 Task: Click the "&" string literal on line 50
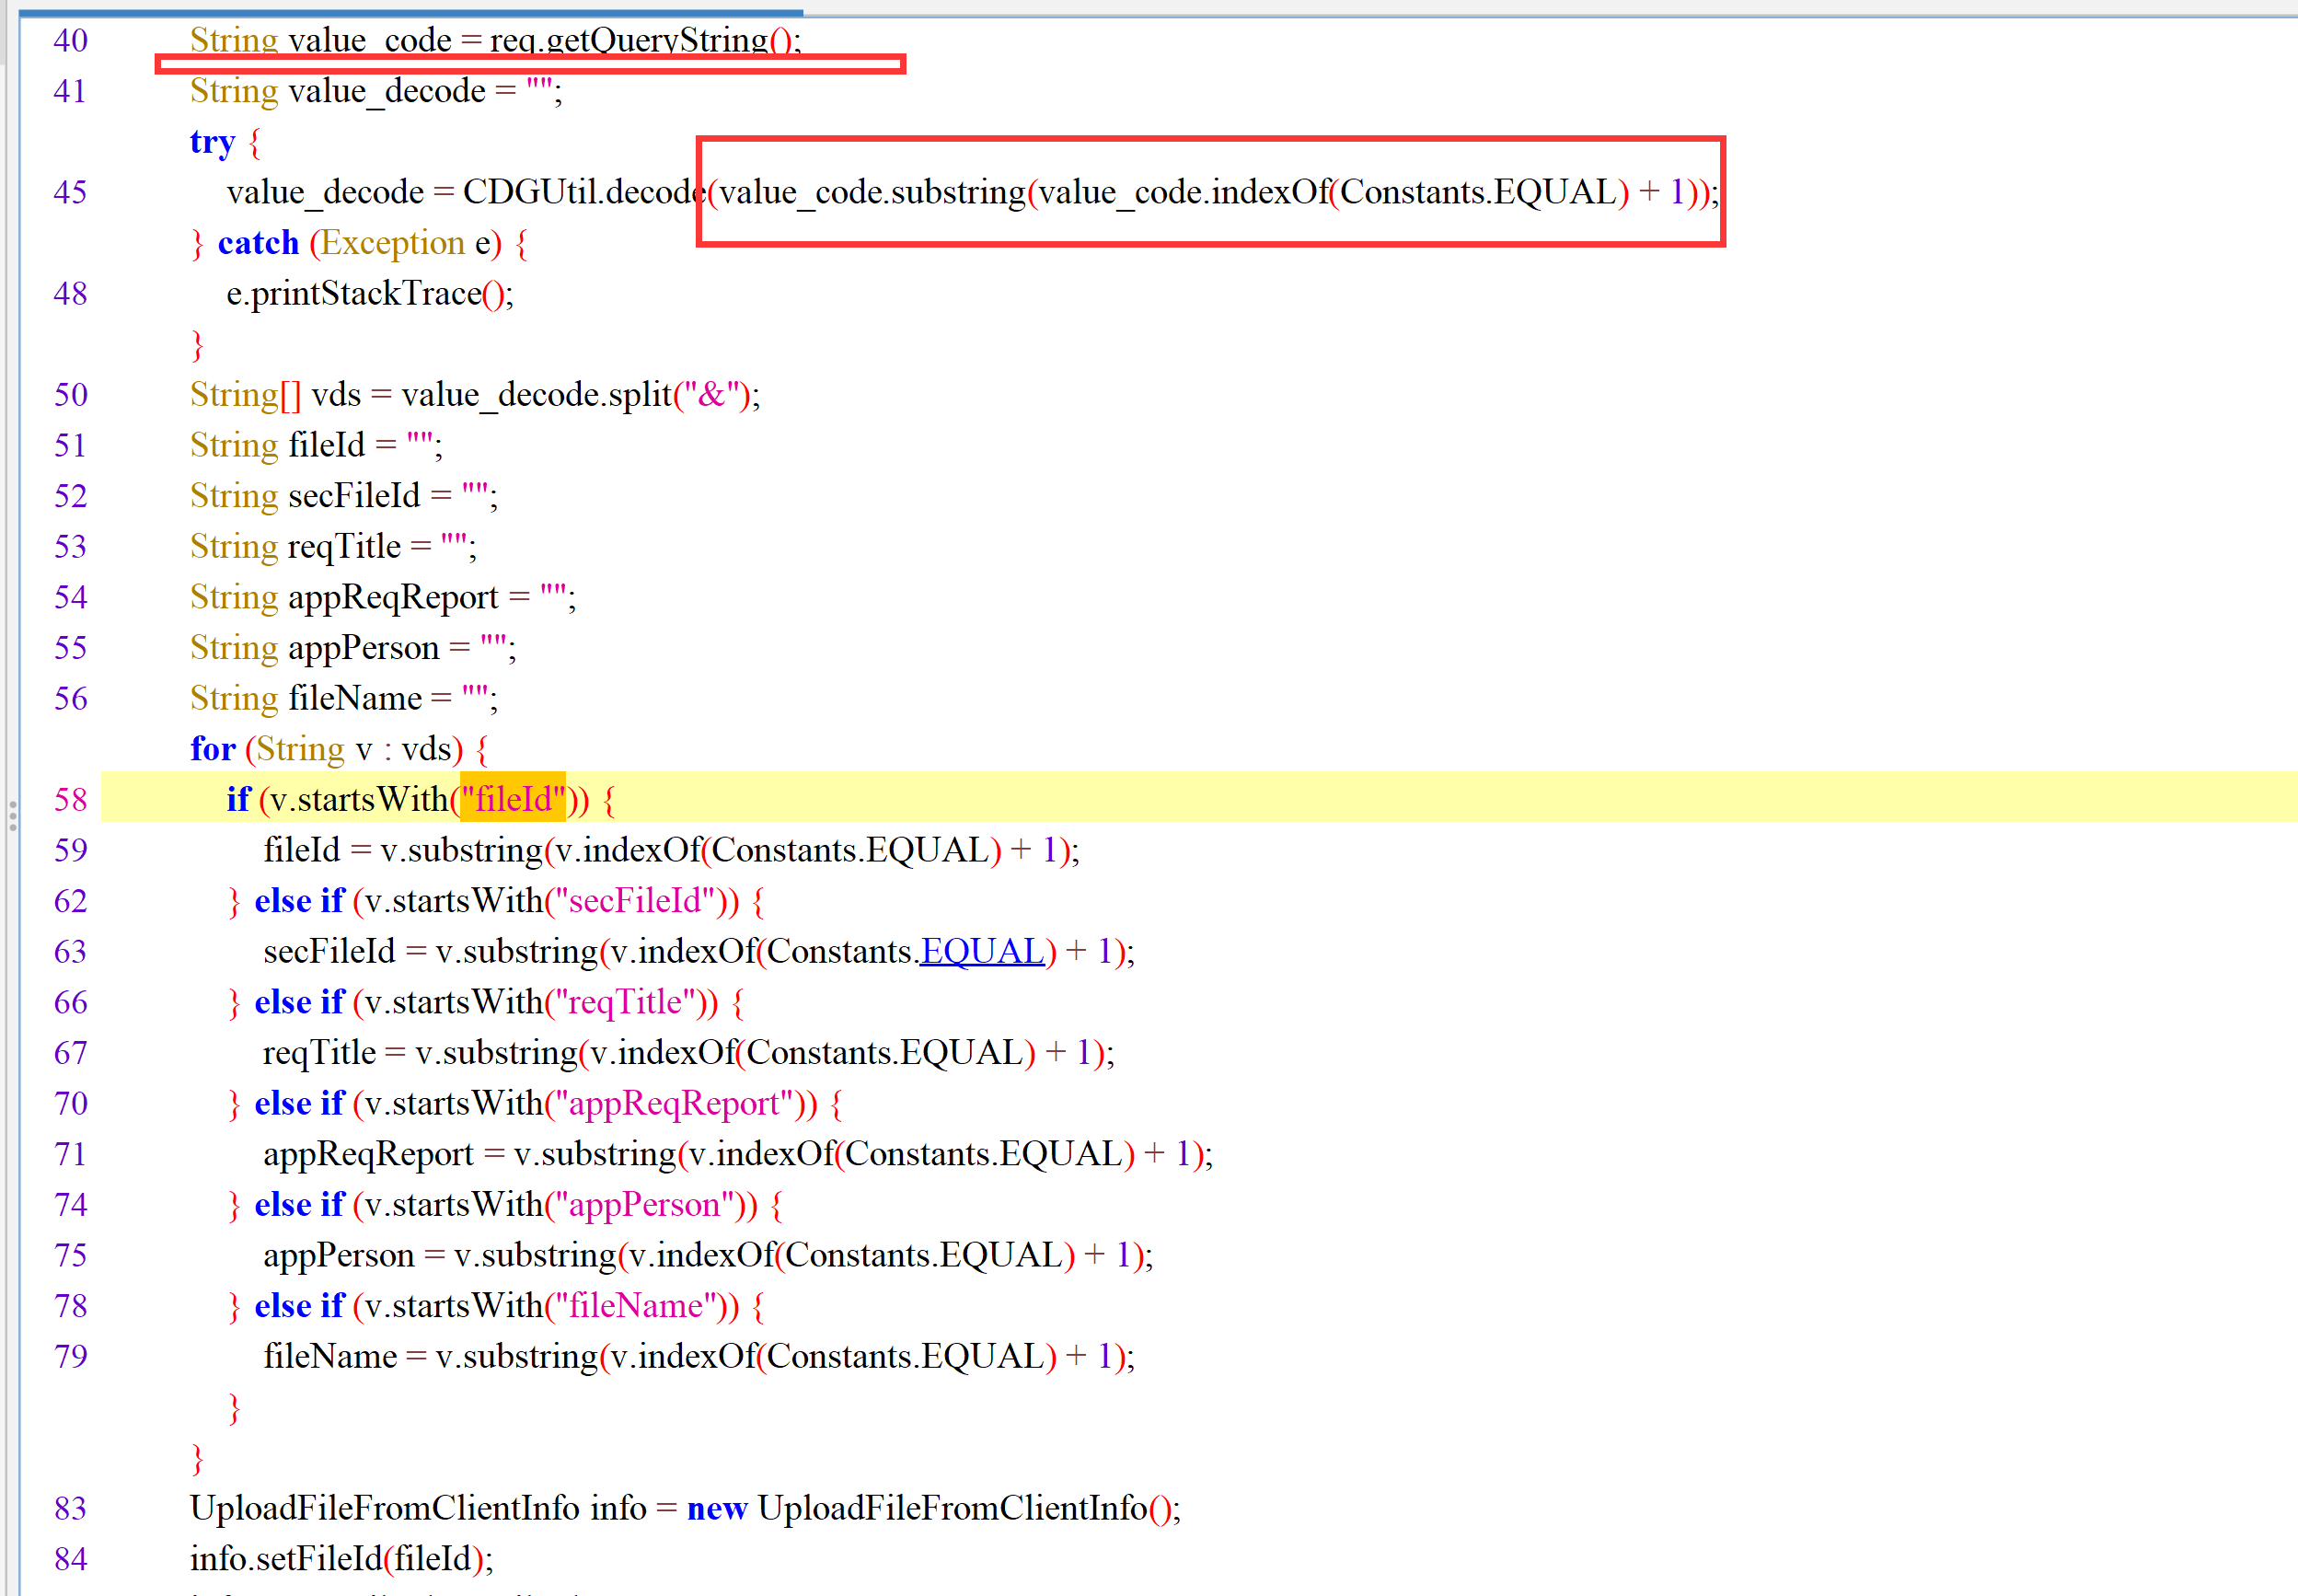[x=711, y=395]
